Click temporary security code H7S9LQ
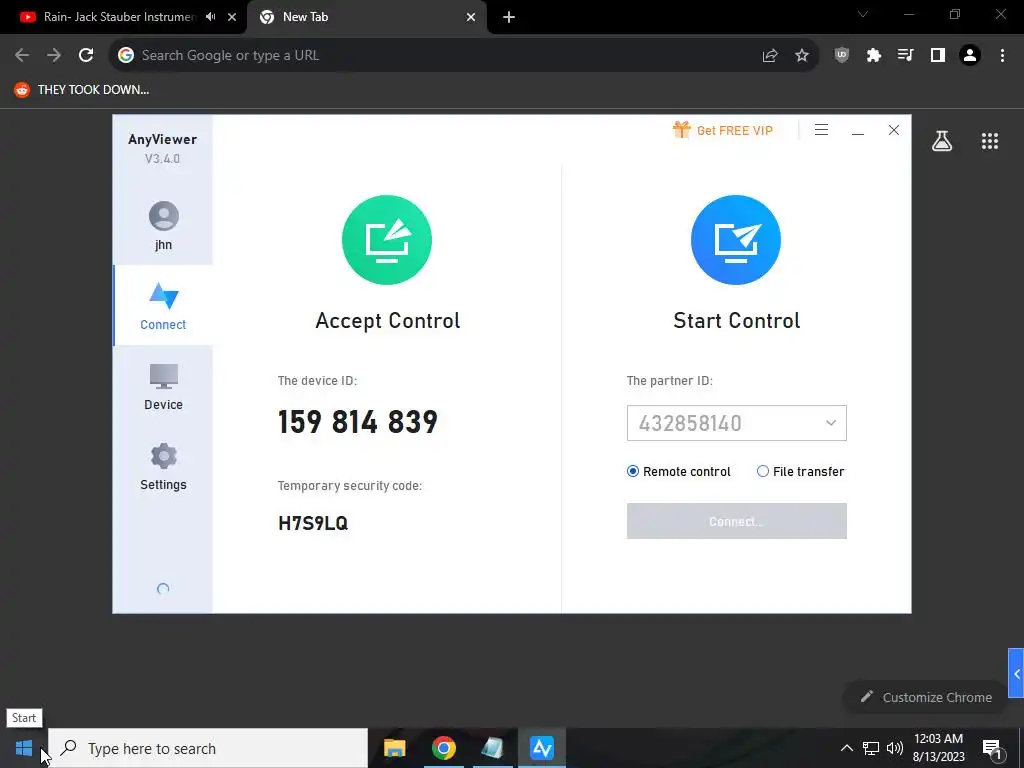The width and height of the screenshot is (1024, 768). (x=313, y=523)
